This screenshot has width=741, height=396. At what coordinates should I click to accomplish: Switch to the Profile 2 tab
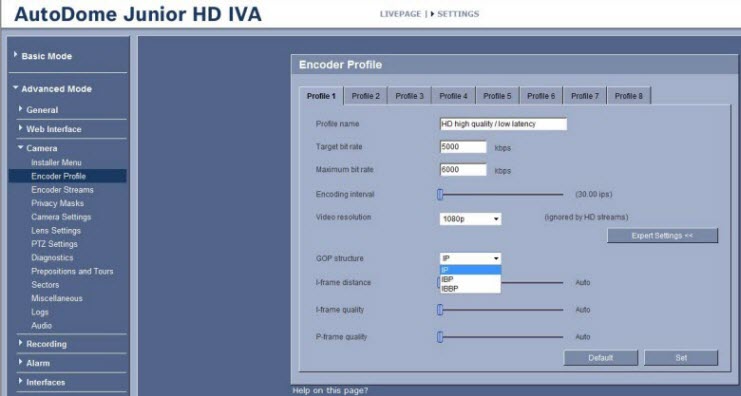click(365, 96)
